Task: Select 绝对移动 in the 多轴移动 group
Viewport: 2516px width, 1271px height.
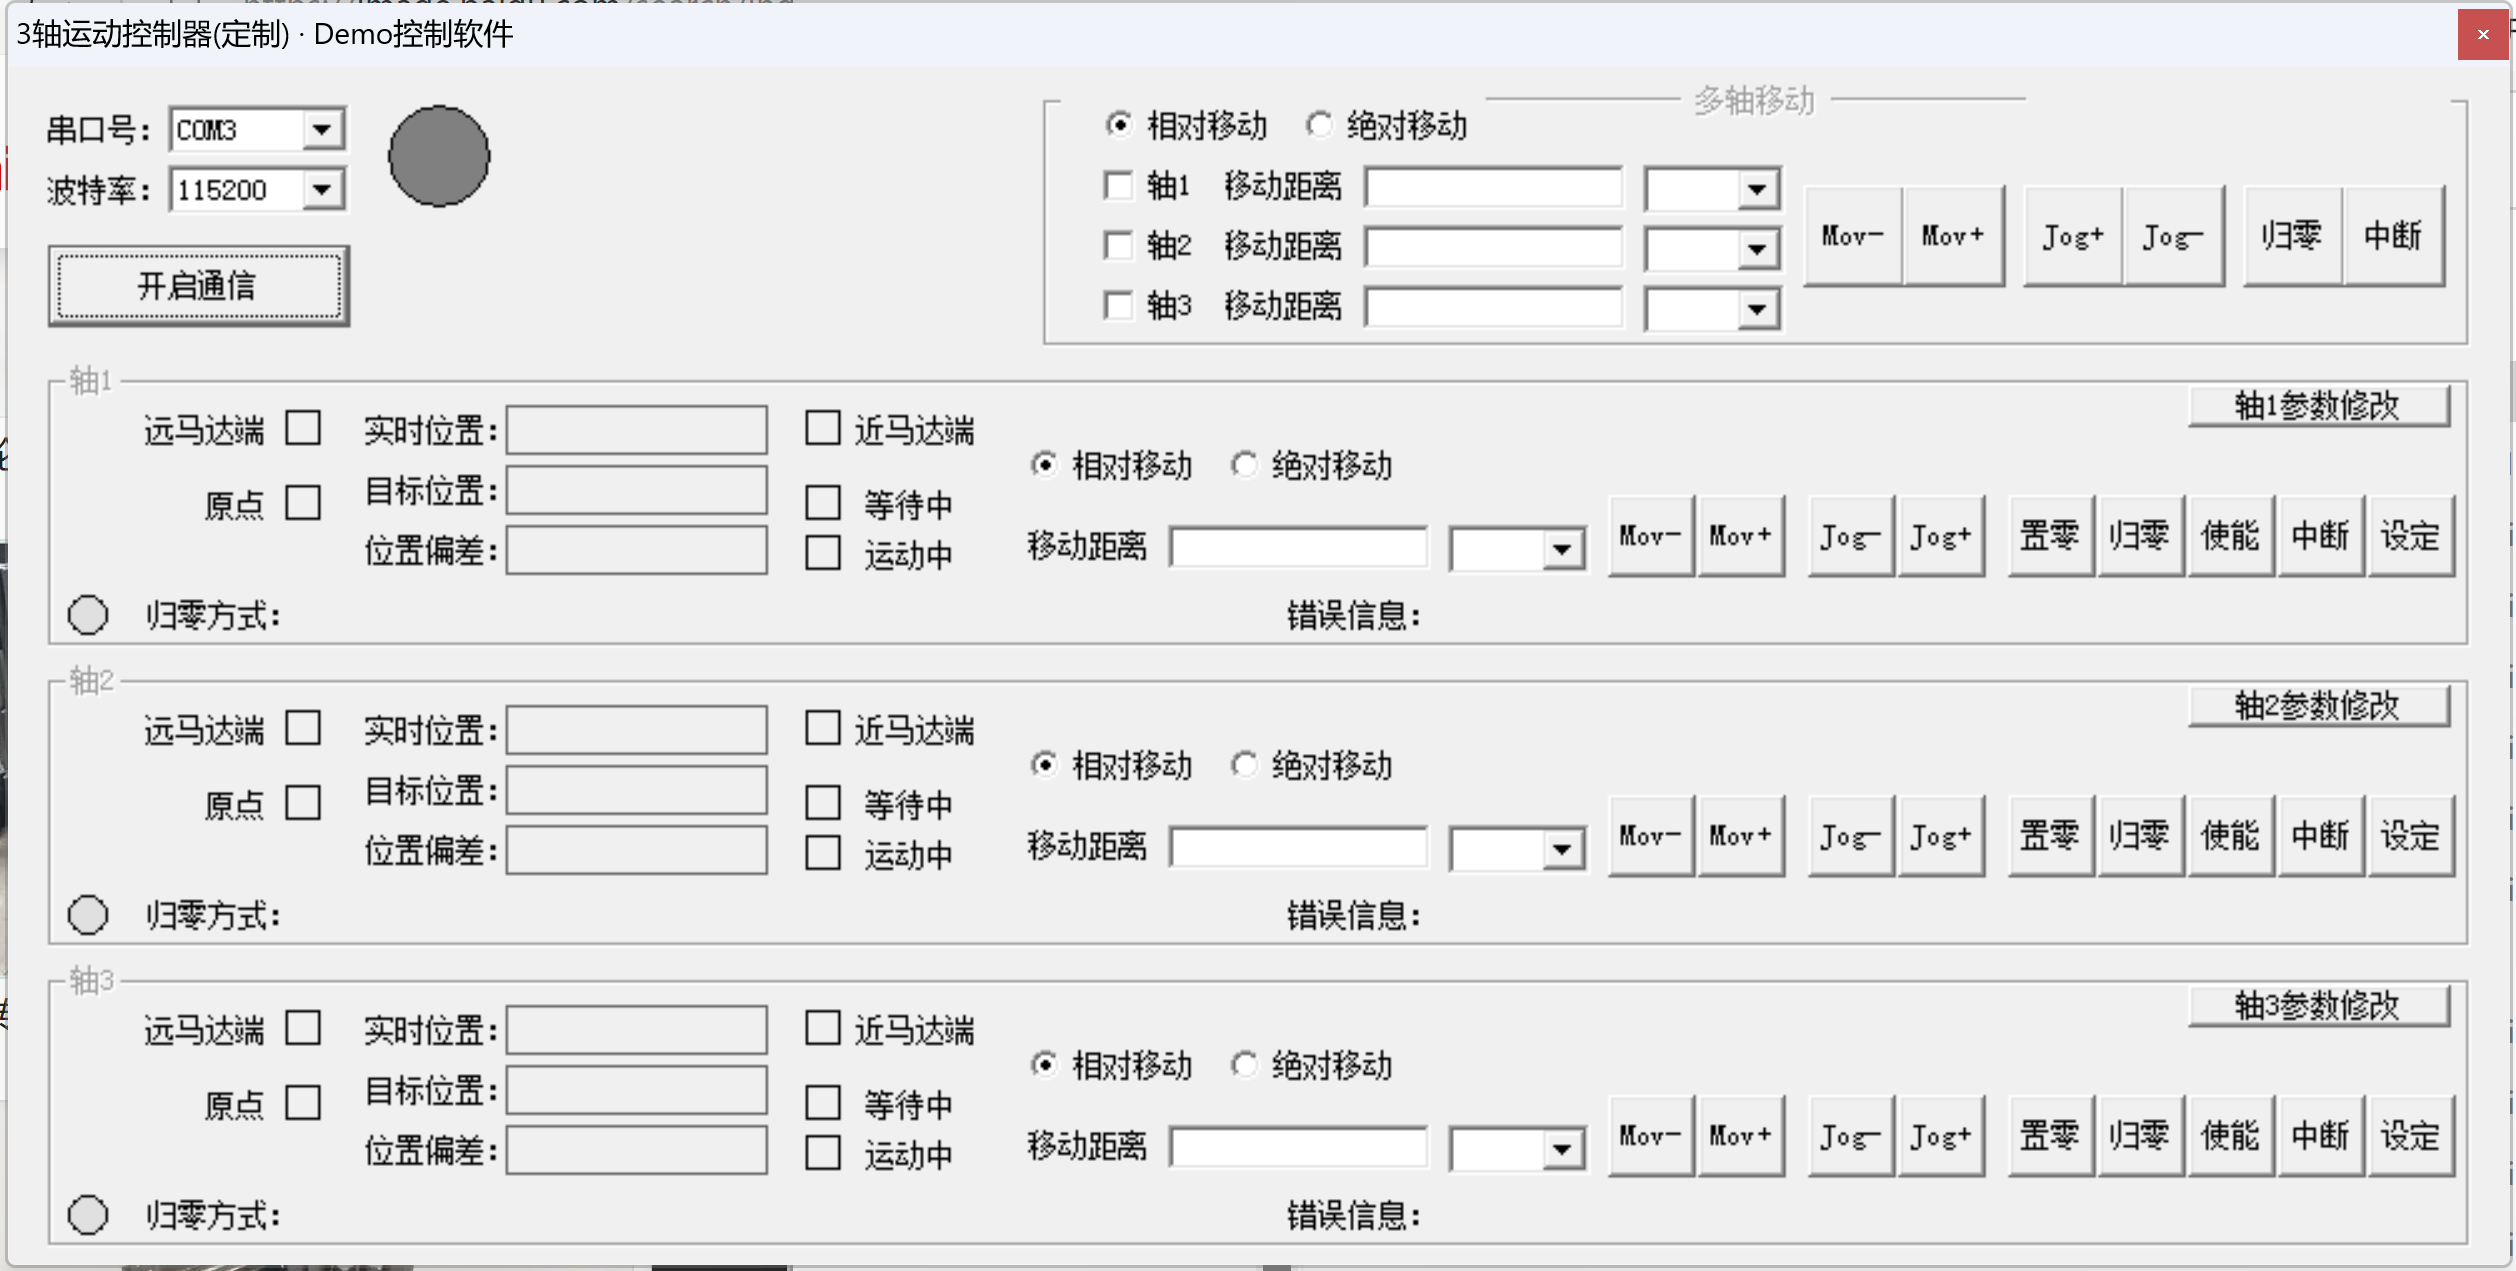Action: coord(1386,126)
